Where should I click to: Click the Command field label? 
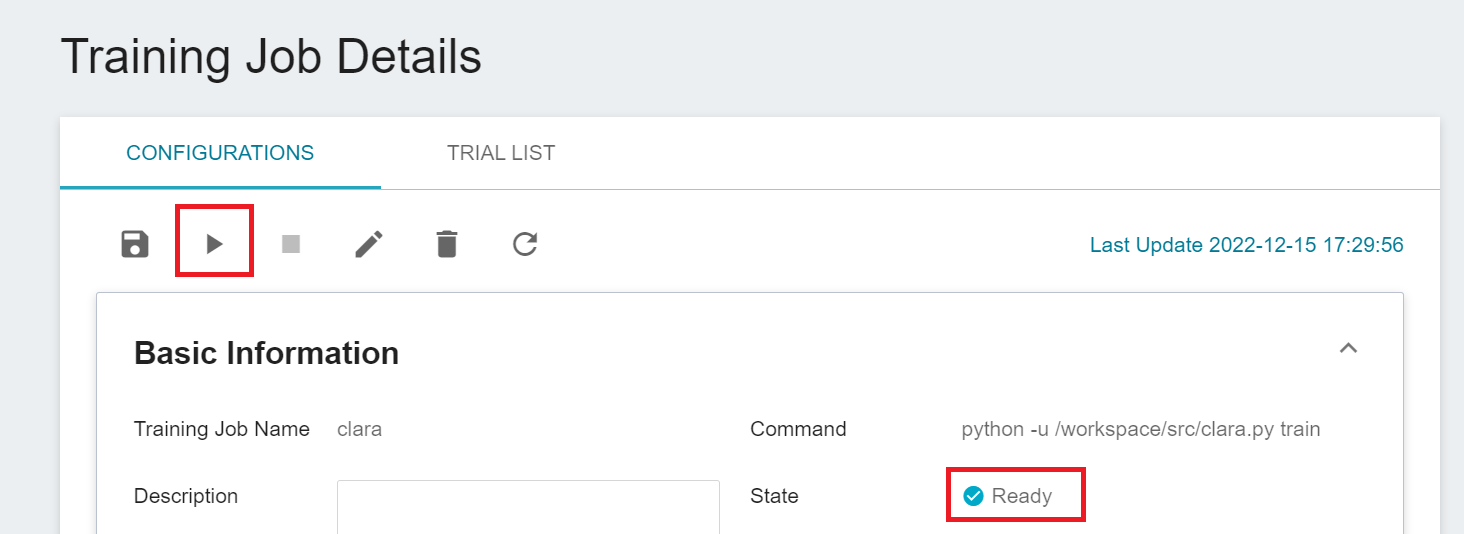tap(798, 430)
